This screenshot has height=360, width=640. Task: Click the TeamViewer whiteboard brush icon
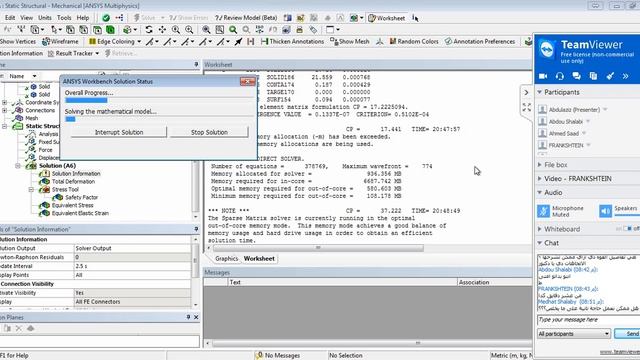(x=610, y=76)
